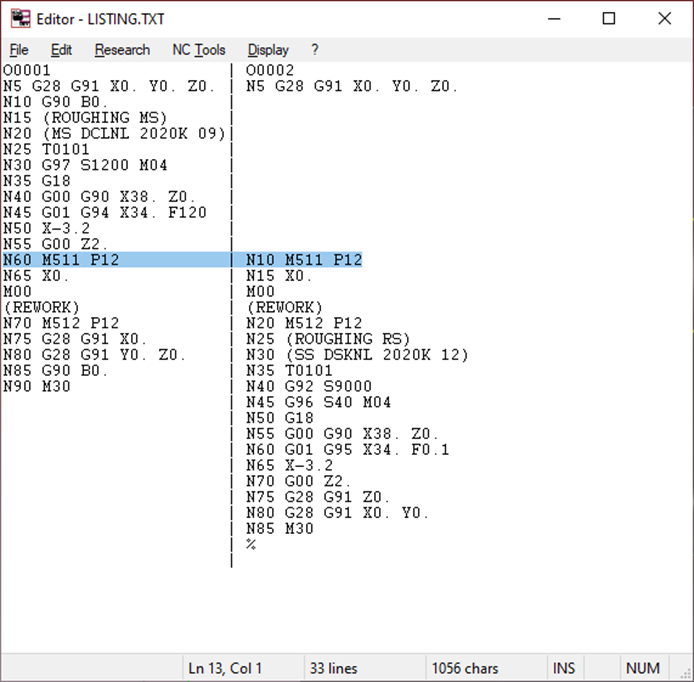Click the Editor app icon in title bar
This screenshot has height=682, width=694.
point(20,19)
